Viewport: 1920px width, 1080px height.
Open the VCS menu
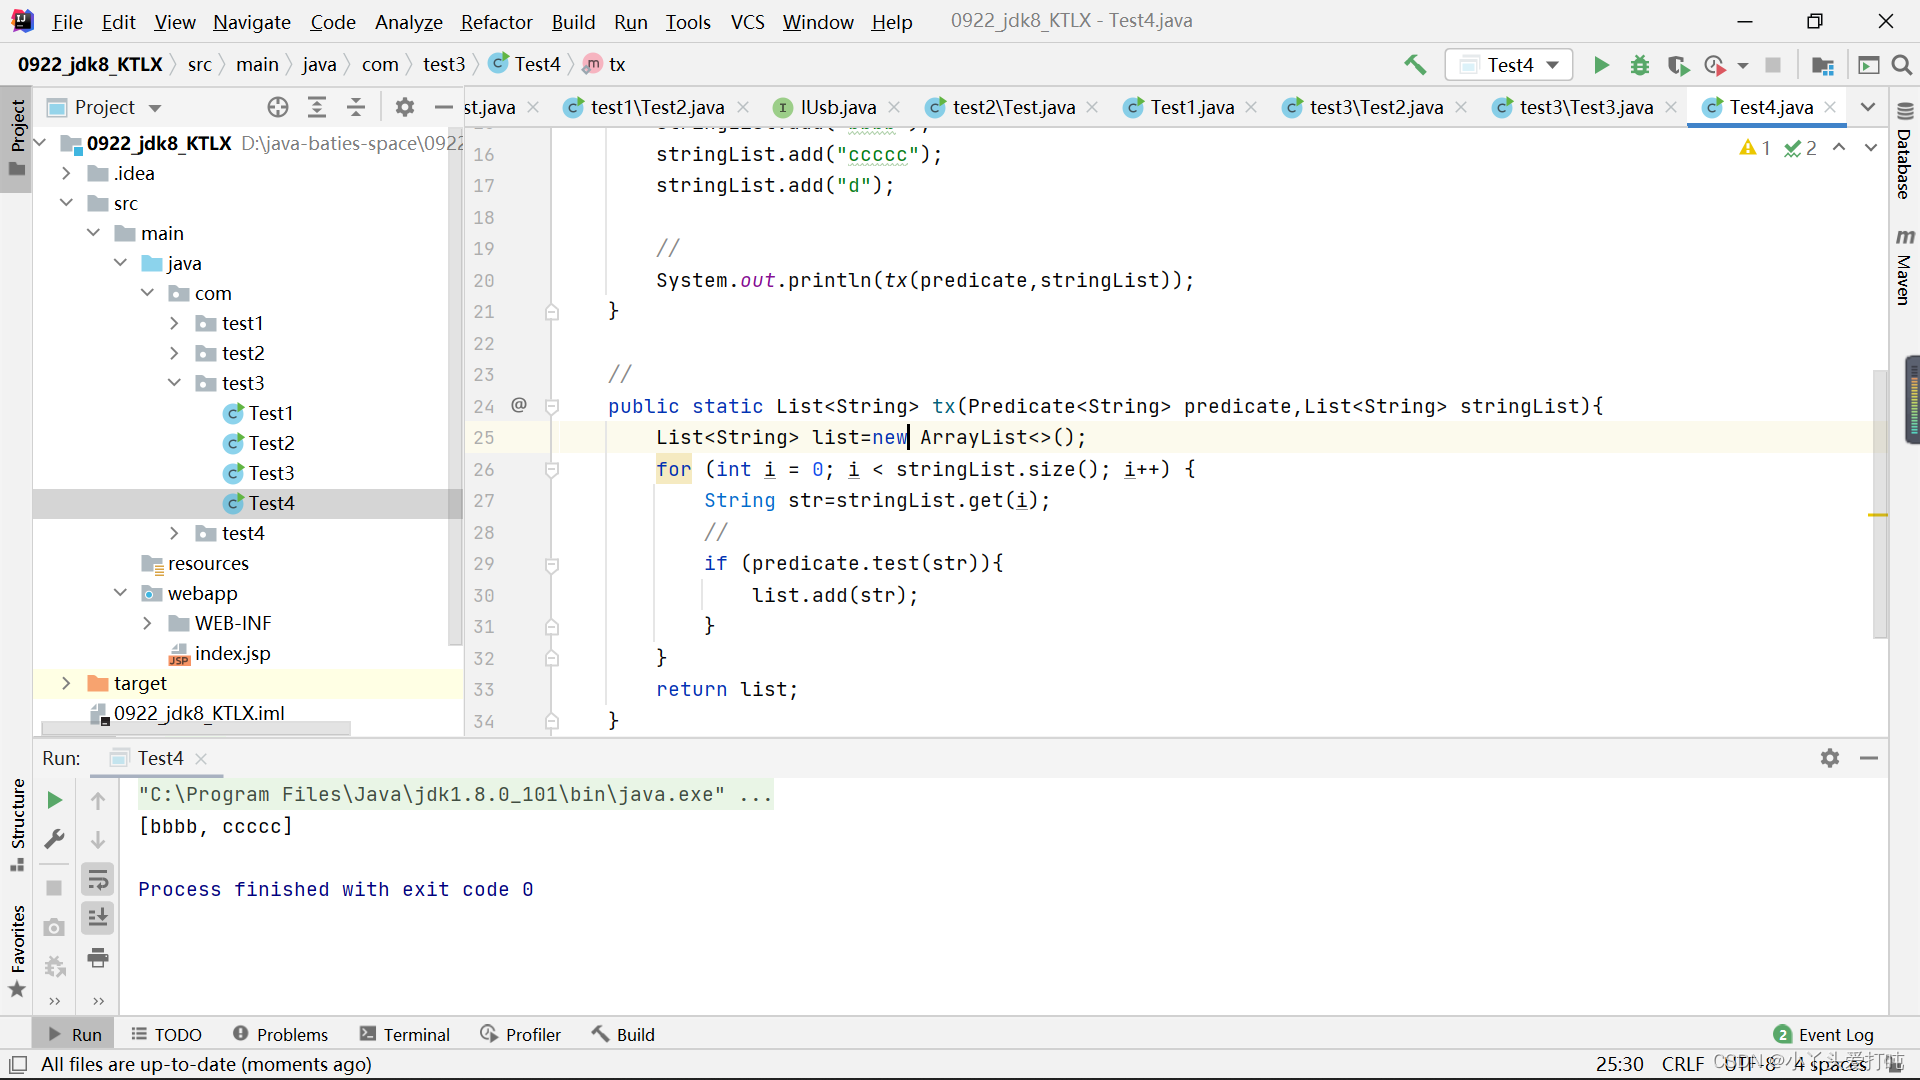[x=747, y=21]
